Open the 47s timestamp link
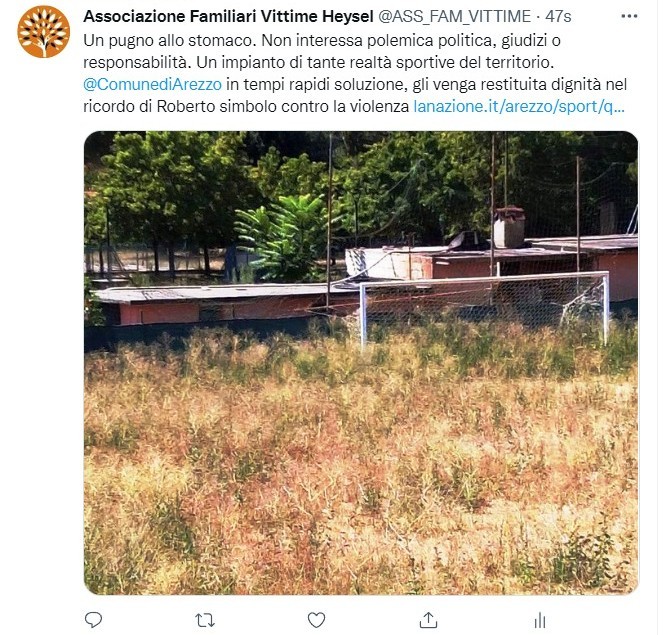This screenshot has height=635, width=670. click(558, 16)
